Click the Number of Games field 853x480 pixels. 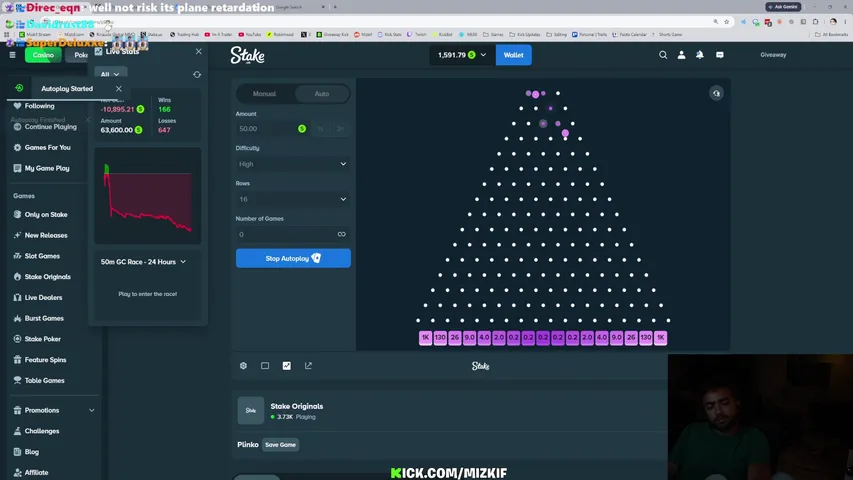(x=293, y=235)
